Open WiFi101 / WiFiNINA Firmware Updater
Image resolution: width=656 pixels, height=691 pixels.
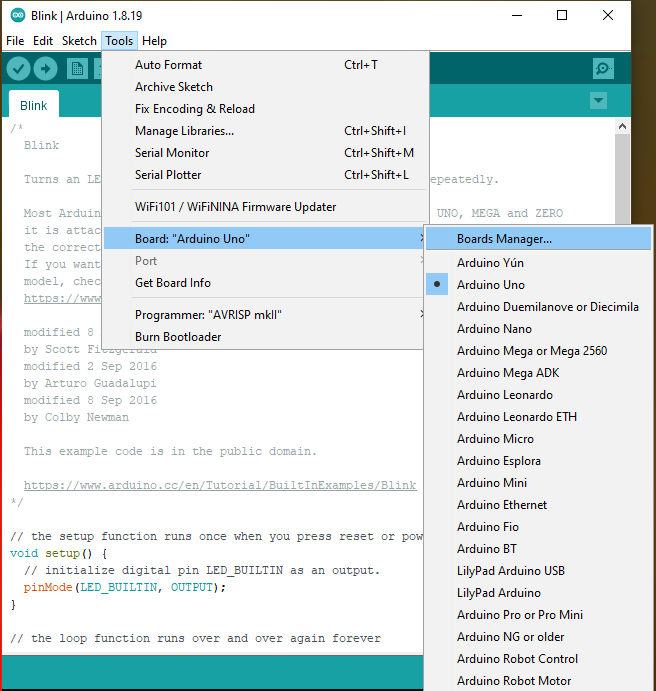click(263, 207)
